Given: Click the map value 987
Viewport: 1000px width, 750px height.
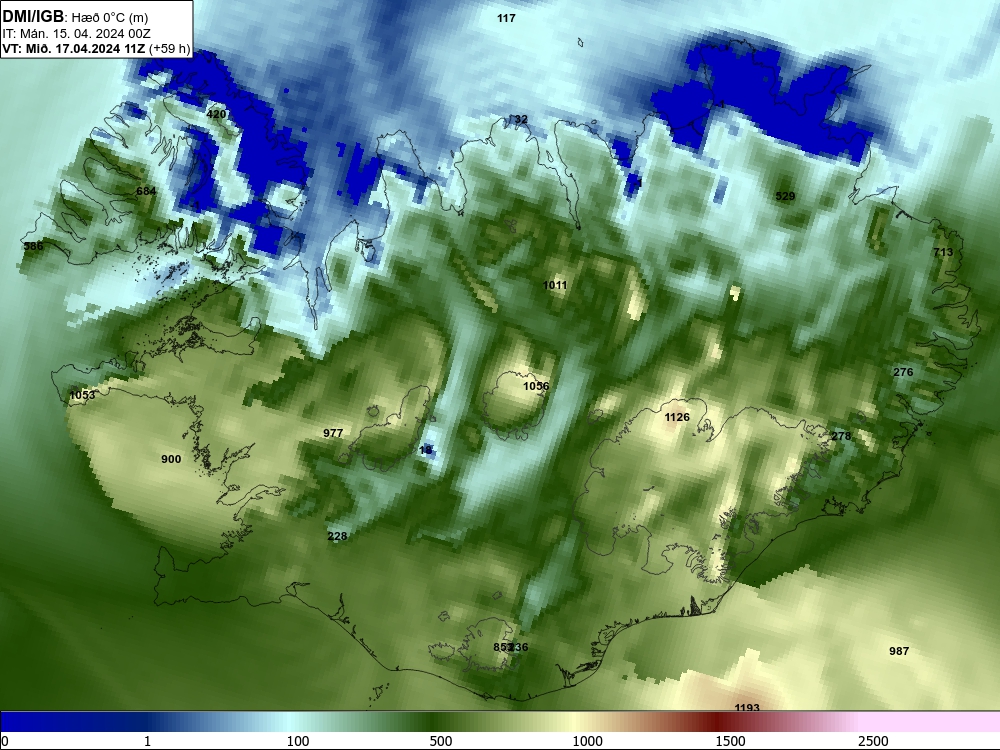Looking at the screenshot, I should pyautogui.click(x=899, y=651).
